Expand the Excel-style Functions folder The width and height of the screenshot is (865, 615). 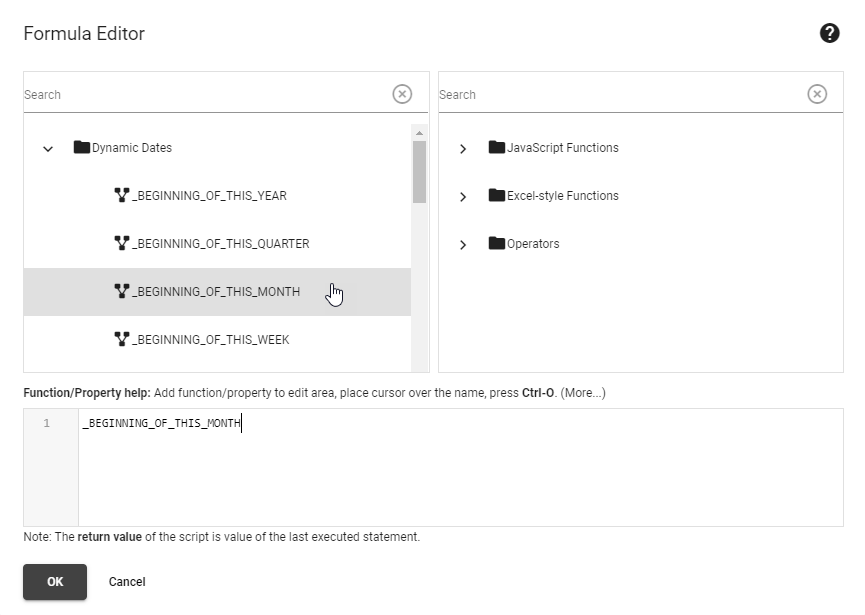[x=463, y=196]
